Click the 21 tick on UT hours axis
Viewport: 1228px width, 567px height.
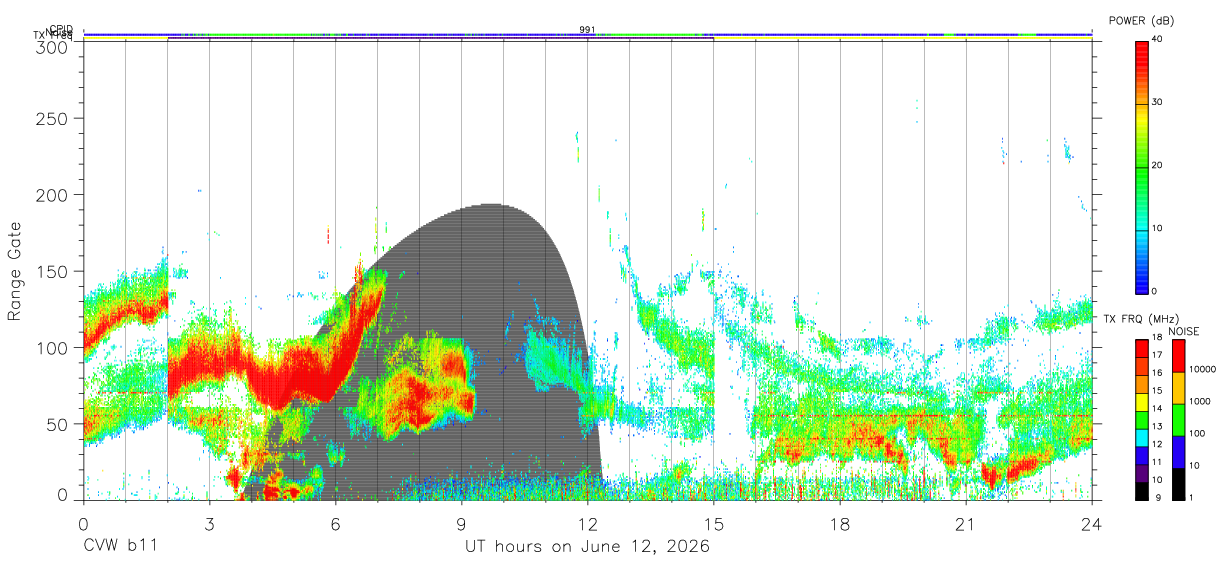[966, 523]
